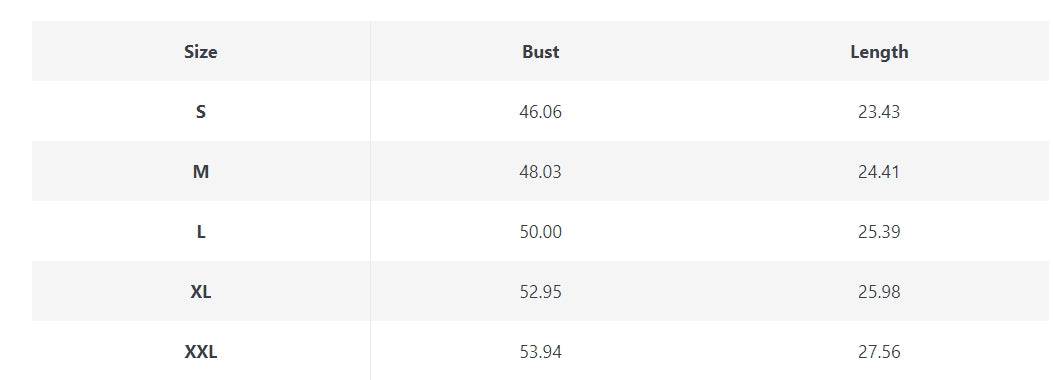Select the S size row label
The width and height of the screenshot is (1053, 380).
201,111
